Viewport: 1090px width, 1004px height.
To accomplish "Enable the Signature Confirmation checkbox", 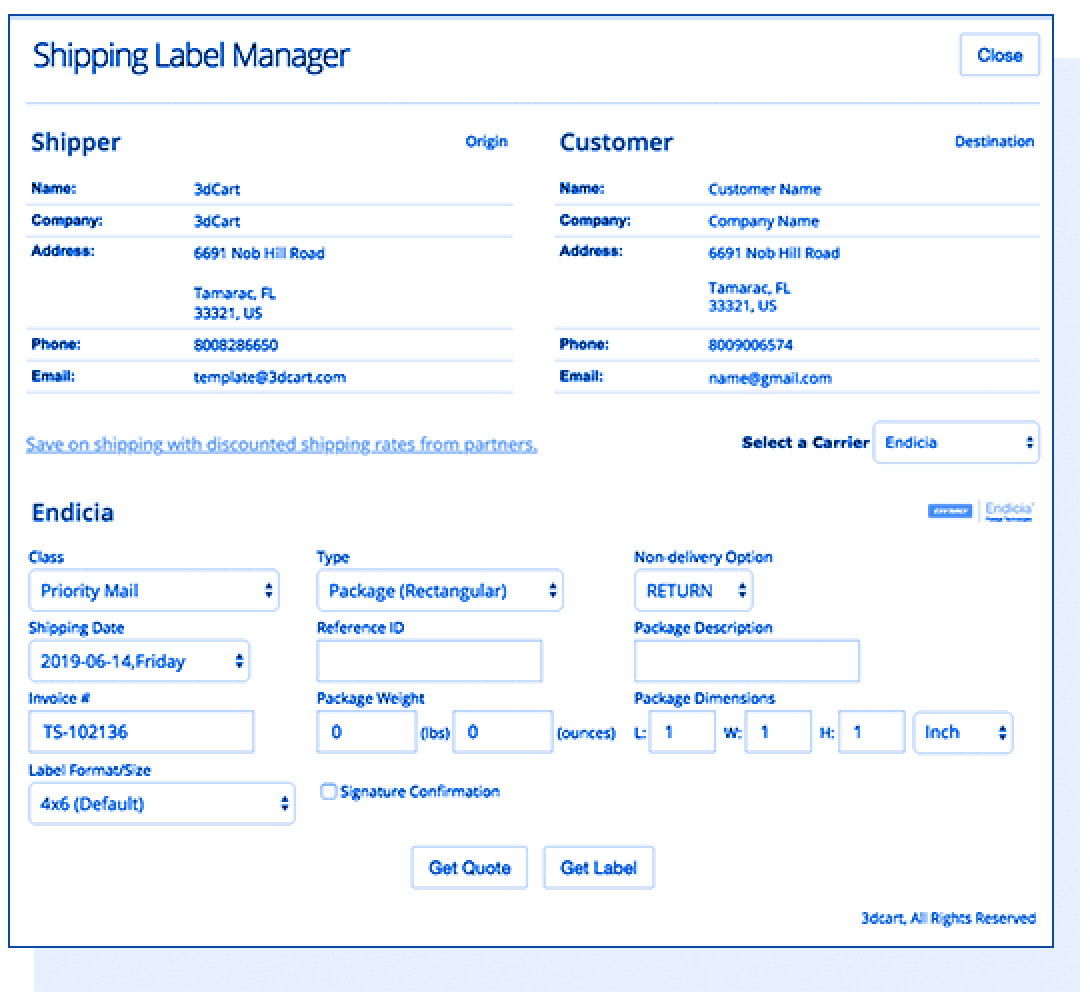I will pos(328,792).
